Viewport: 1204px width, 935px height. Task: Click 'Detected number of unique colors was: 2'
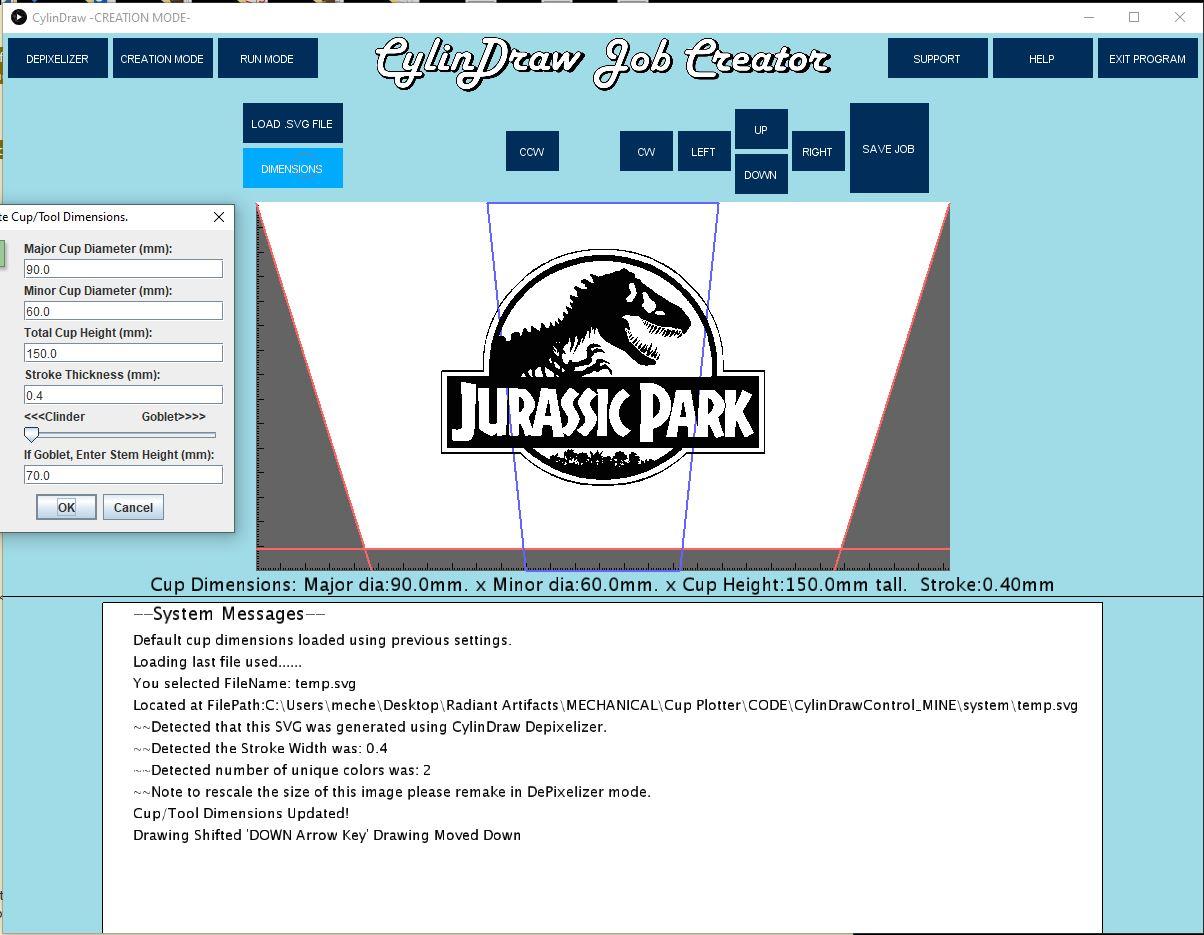click(x=282, y=771)
